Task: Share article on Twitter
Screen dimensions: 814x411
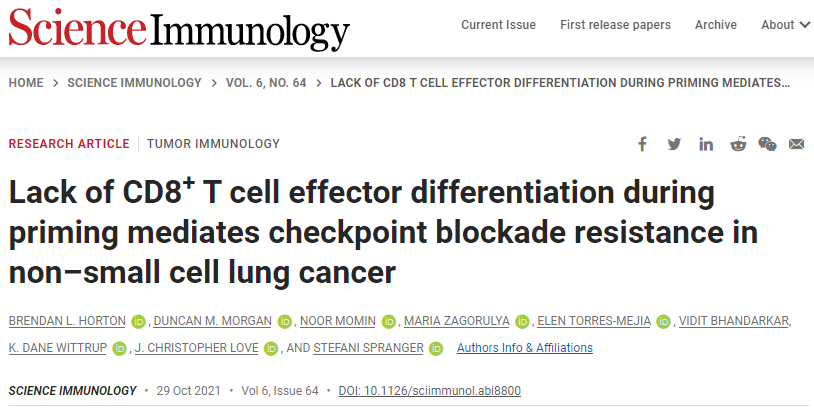Action: 674,144
